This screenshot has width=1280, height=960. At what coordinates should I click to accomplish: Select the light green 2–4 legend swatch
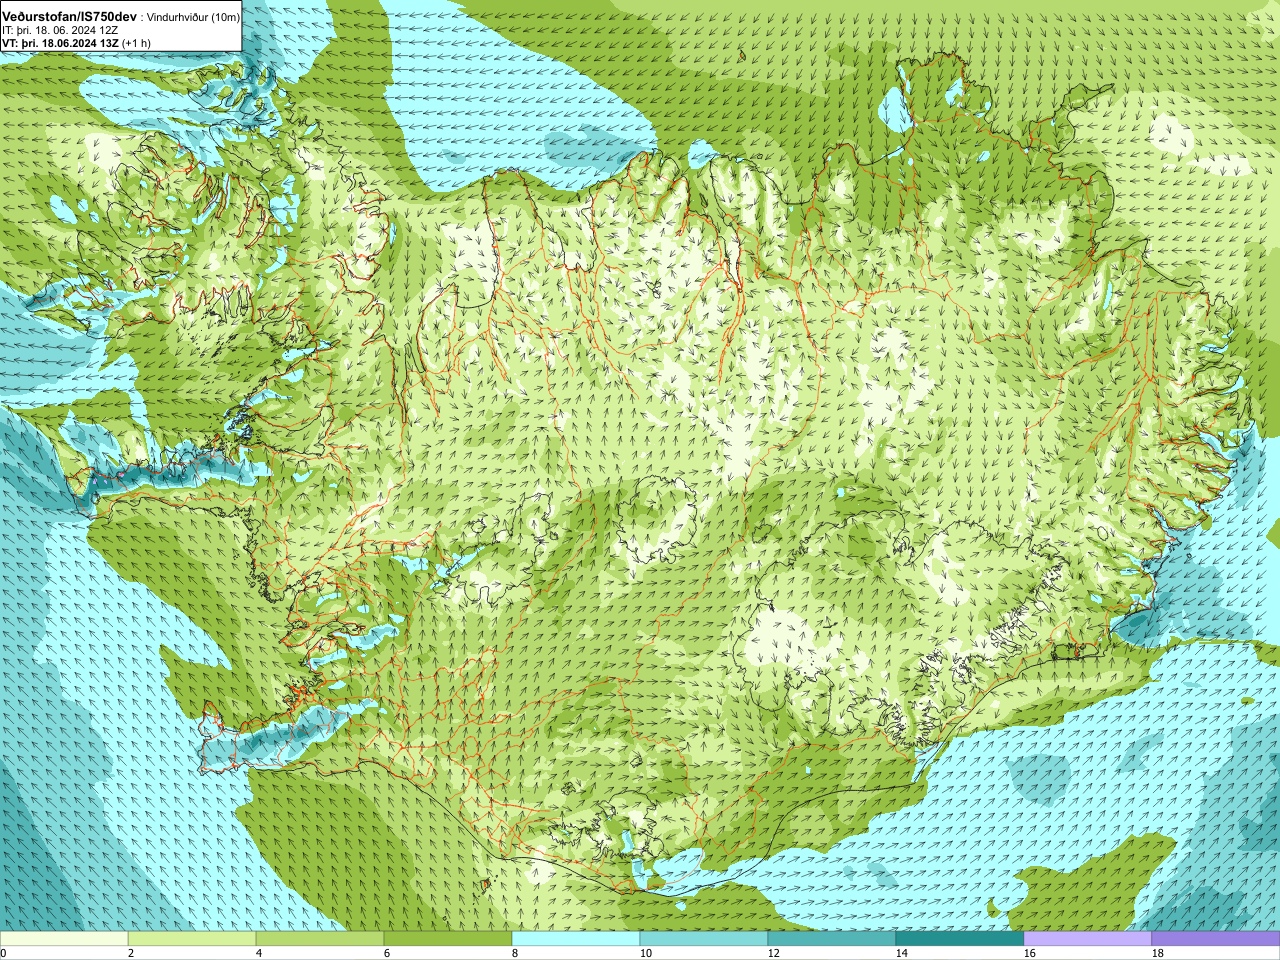click(192, 939)
